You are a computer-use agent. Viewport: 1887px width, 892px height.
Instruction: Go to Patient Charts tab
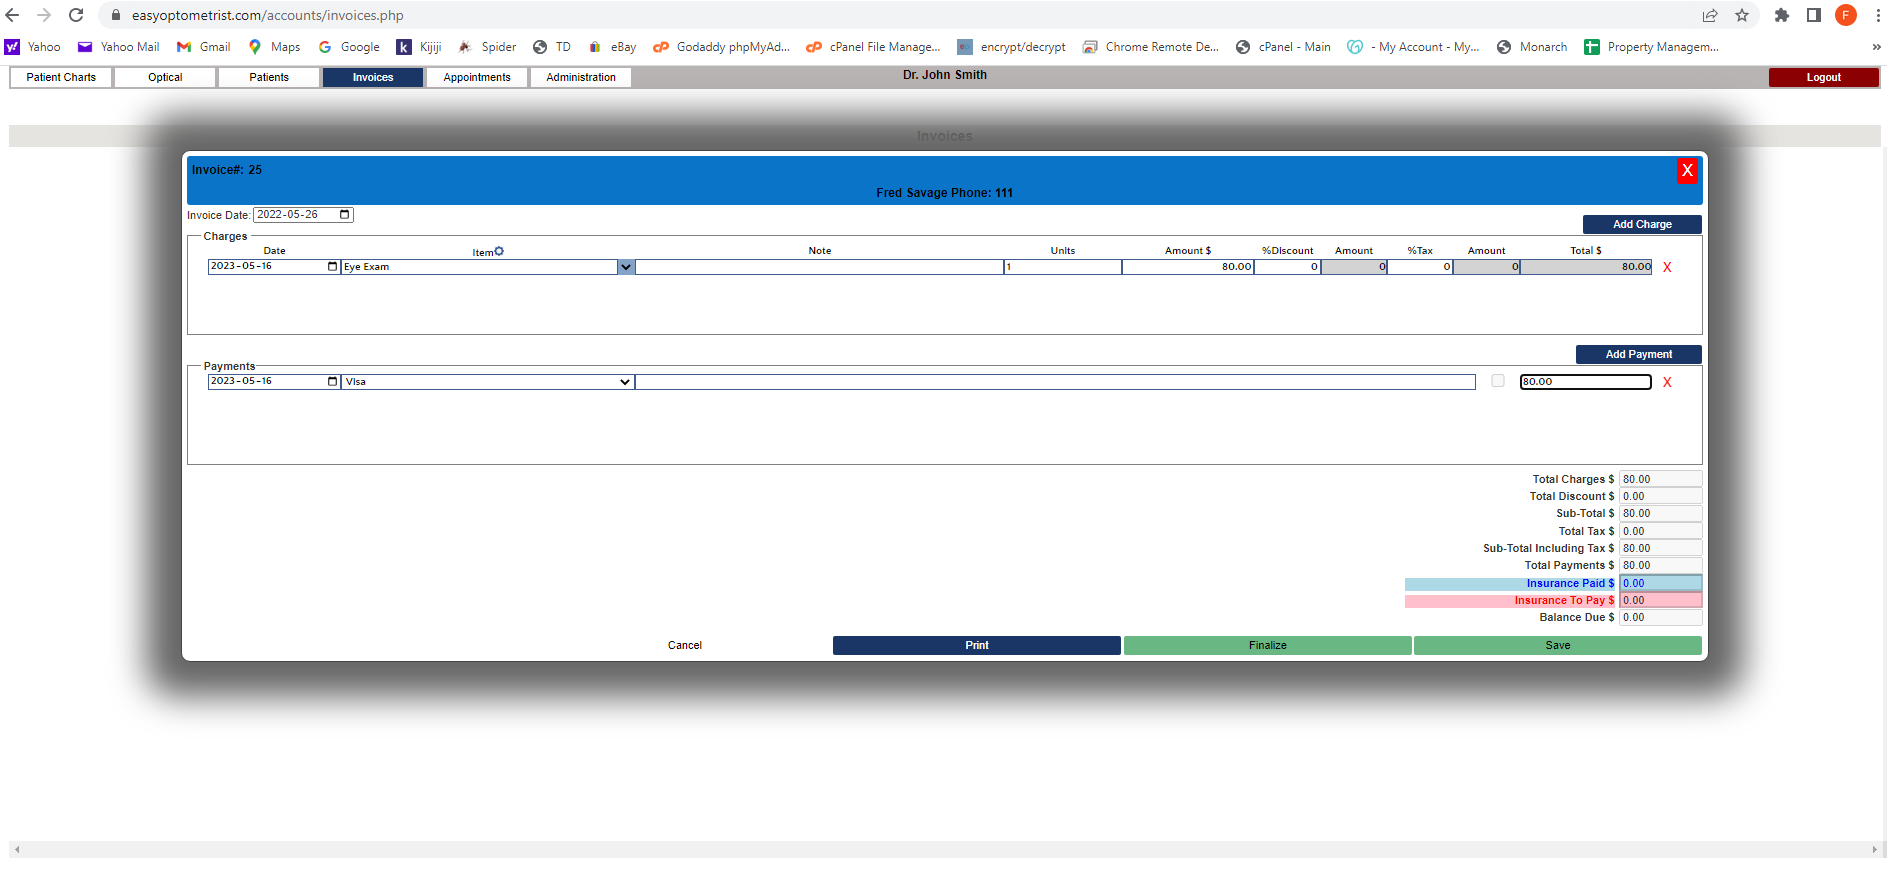pyautogui.click(x=61, y=77)
